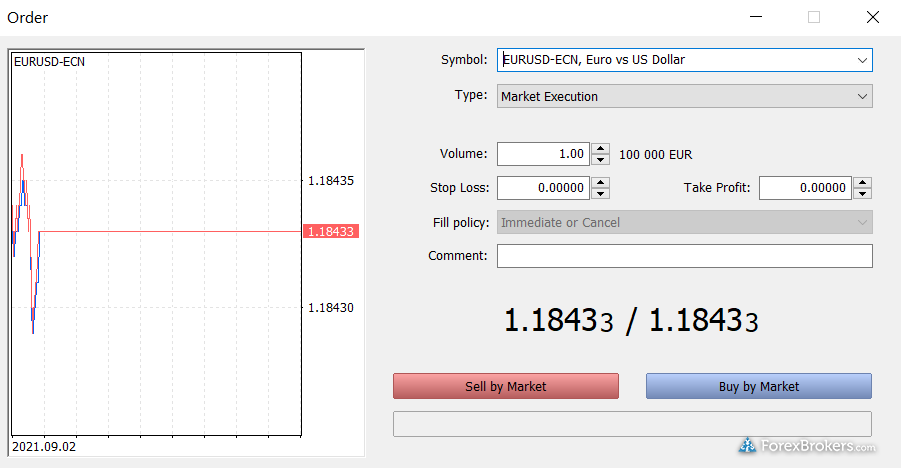
Task: Lower Stop Loss using down arrow
Action: click(x=600, y=193)
